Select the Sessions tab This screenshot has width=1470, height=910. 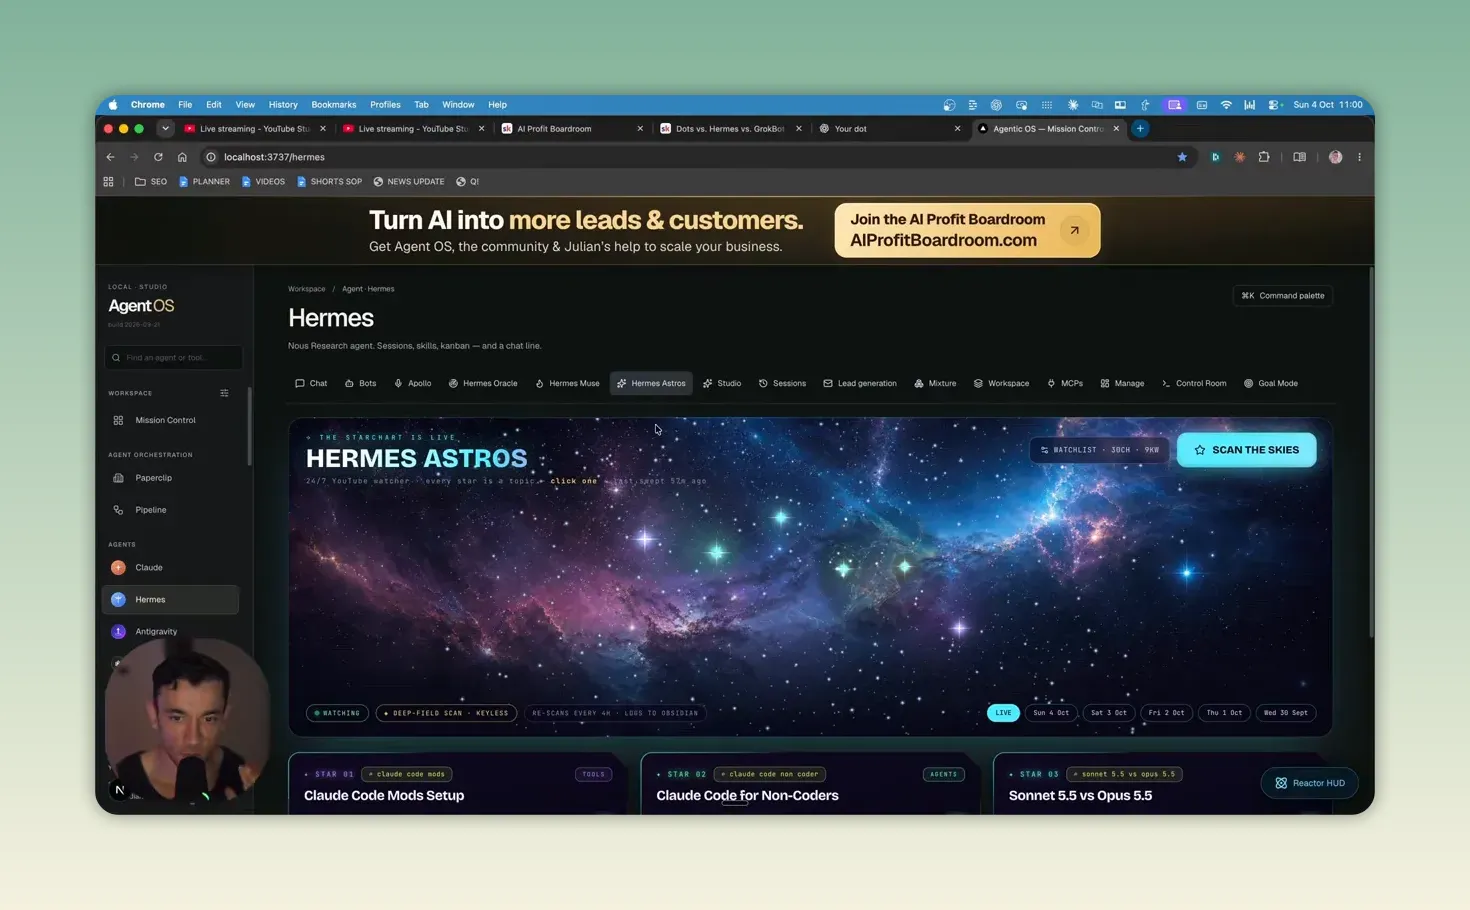[x=782, y=383]
